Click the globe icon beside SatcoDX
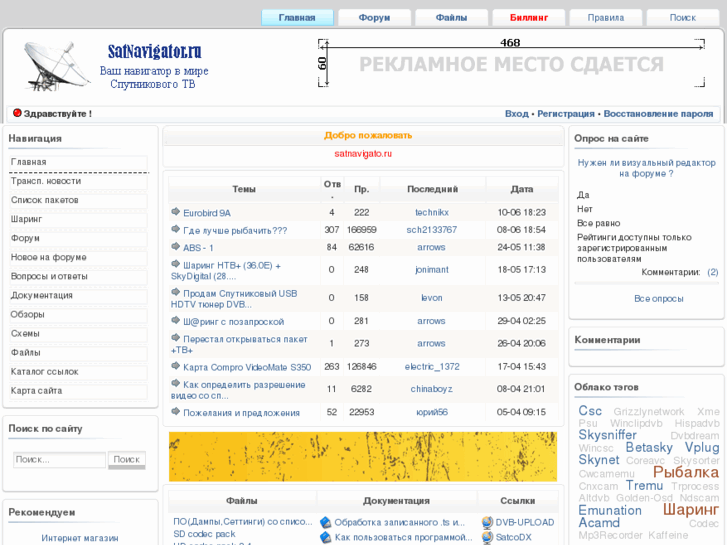The width and height of the screenshot is (727, 545). pyautogui.click(x=487, y=538)
